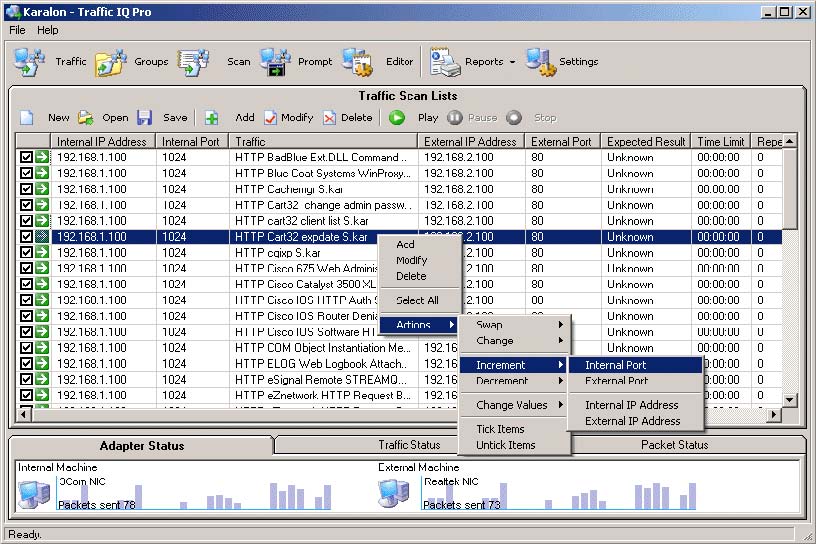Click the Reports printer icon
The width and height of the screenshot is (816, 544).
444,62
